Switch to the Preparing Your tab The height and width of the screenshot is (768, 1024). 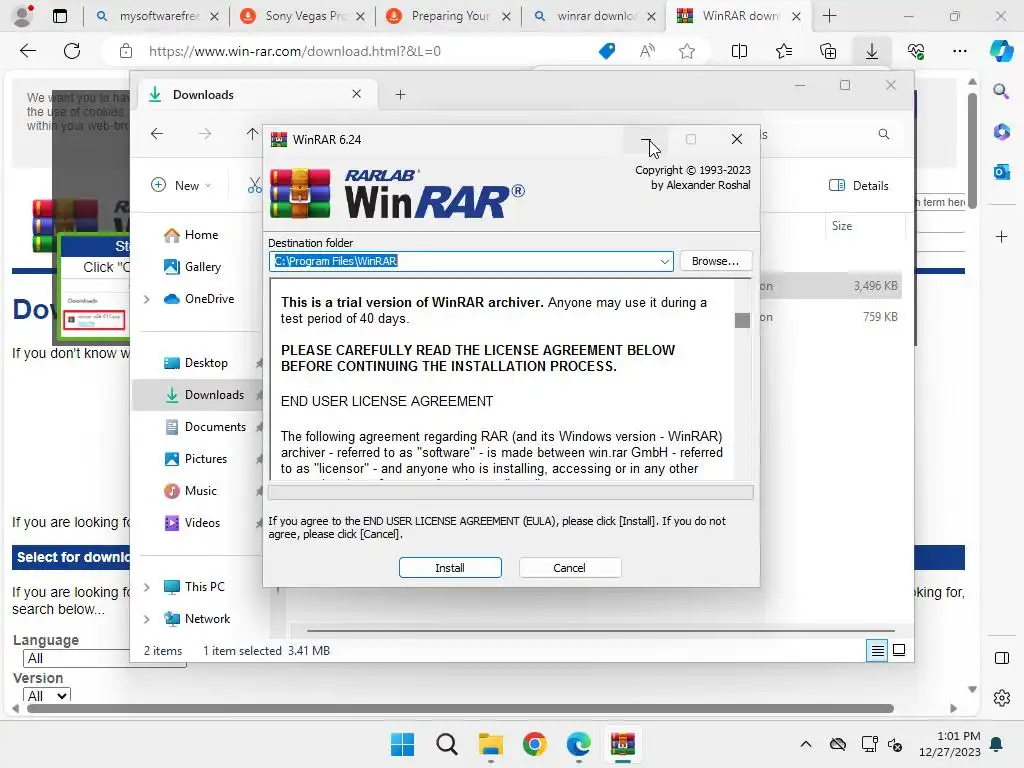coord(449,16)
